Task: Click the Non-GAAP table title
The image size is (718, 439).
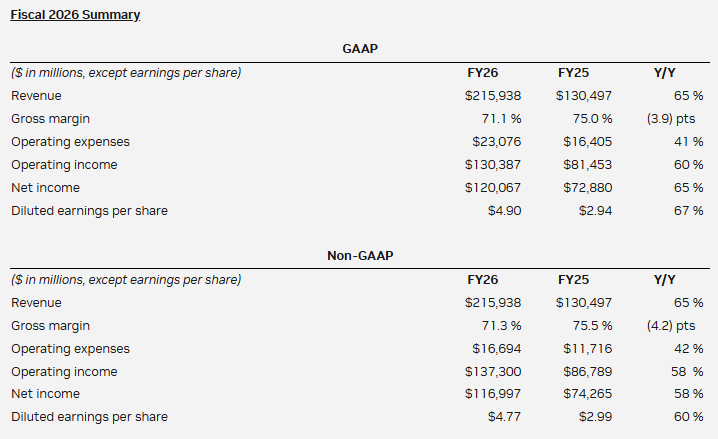Action: click(359, 256)
